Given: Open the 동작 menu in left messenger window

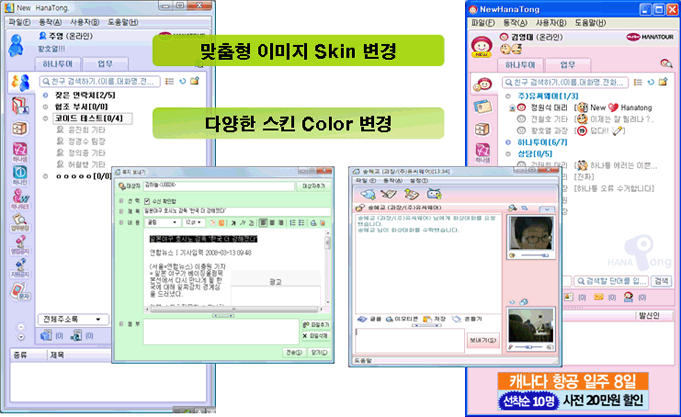Looking at the screenshot, I should [39, 20].
